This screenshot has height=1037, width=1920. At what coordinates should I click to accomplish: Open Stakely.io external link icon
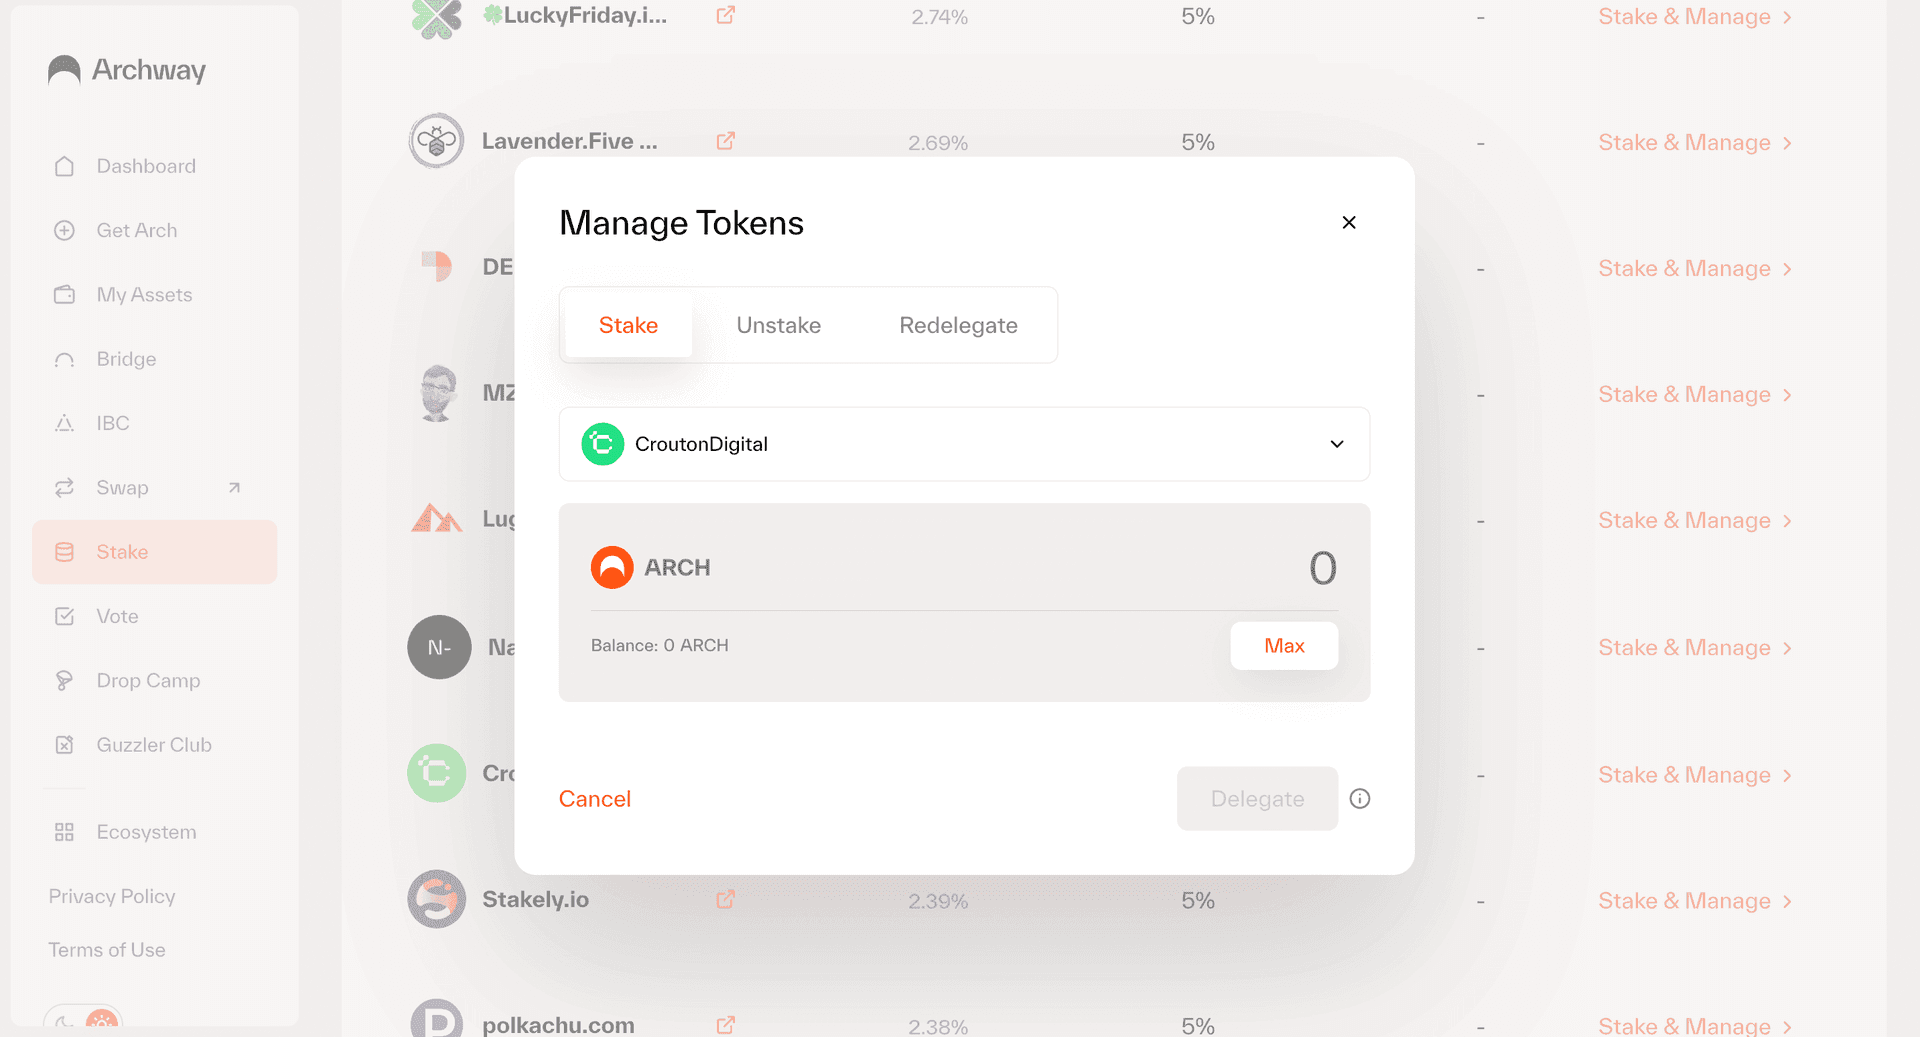[x=725, y=900]
